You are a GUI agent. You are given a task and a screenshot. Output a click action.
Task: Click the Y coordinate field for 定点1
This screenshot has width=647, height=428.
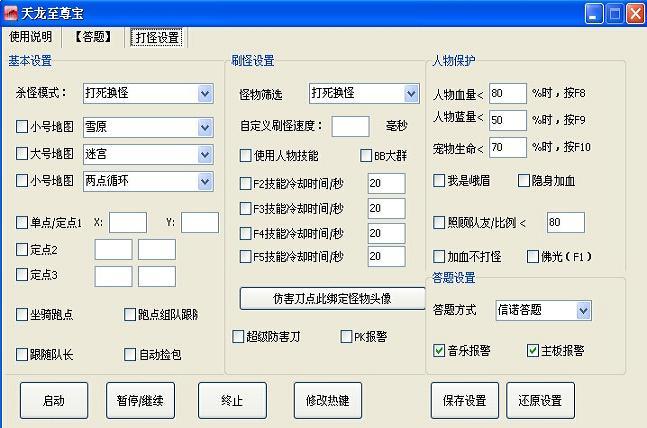coord(200,222)
